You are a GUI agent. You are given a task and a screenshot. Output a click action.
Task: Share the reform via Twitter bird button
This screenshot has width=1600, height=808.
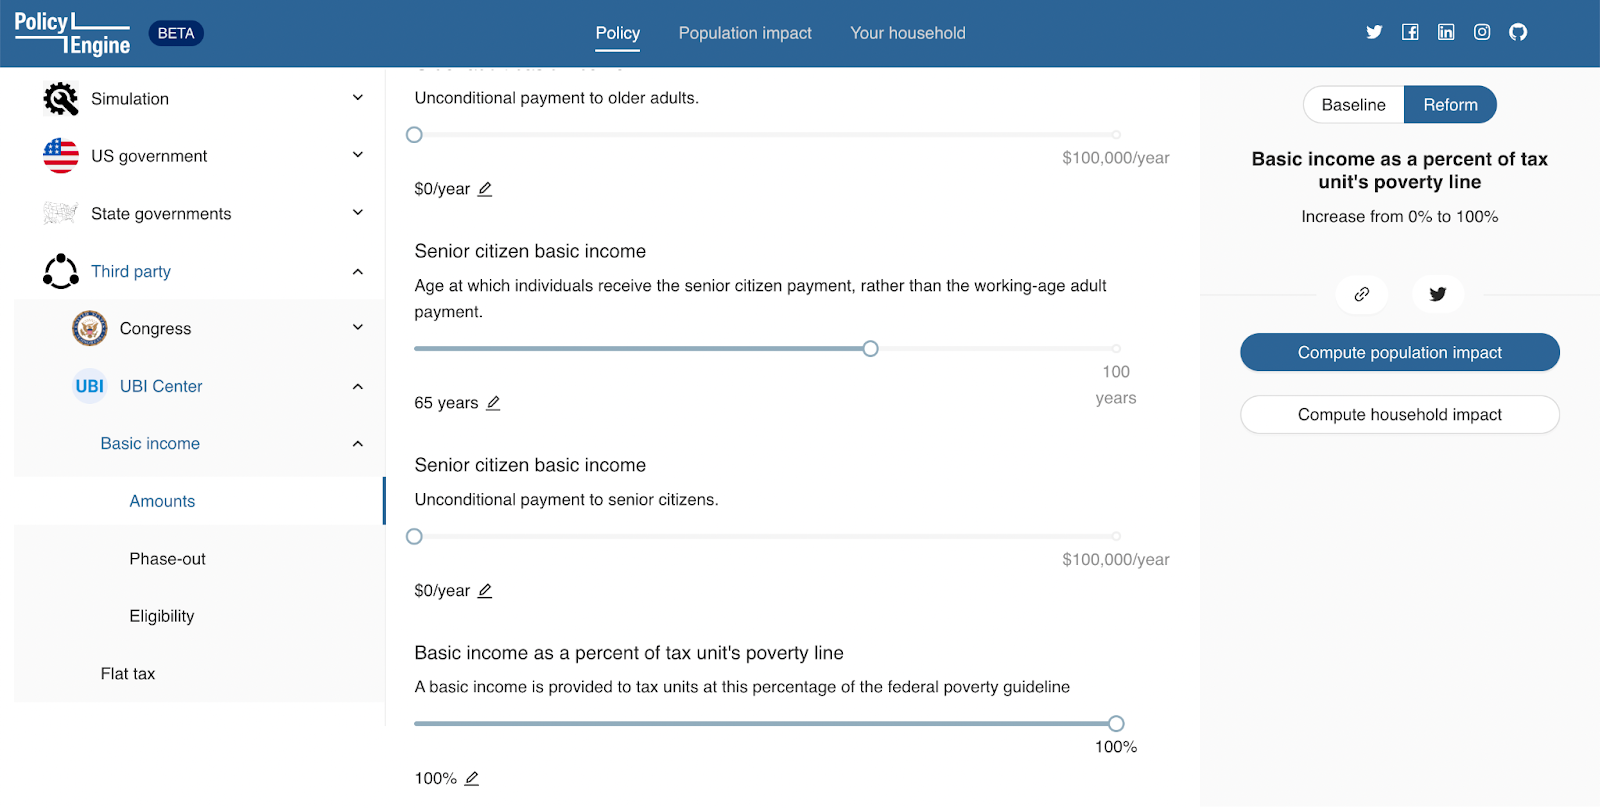coord(1438,294)
